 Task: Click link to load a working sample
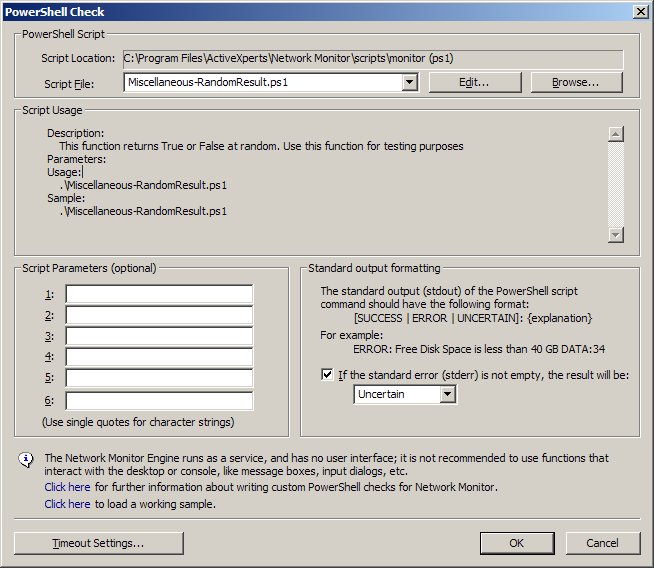click(x=67, y=504)
